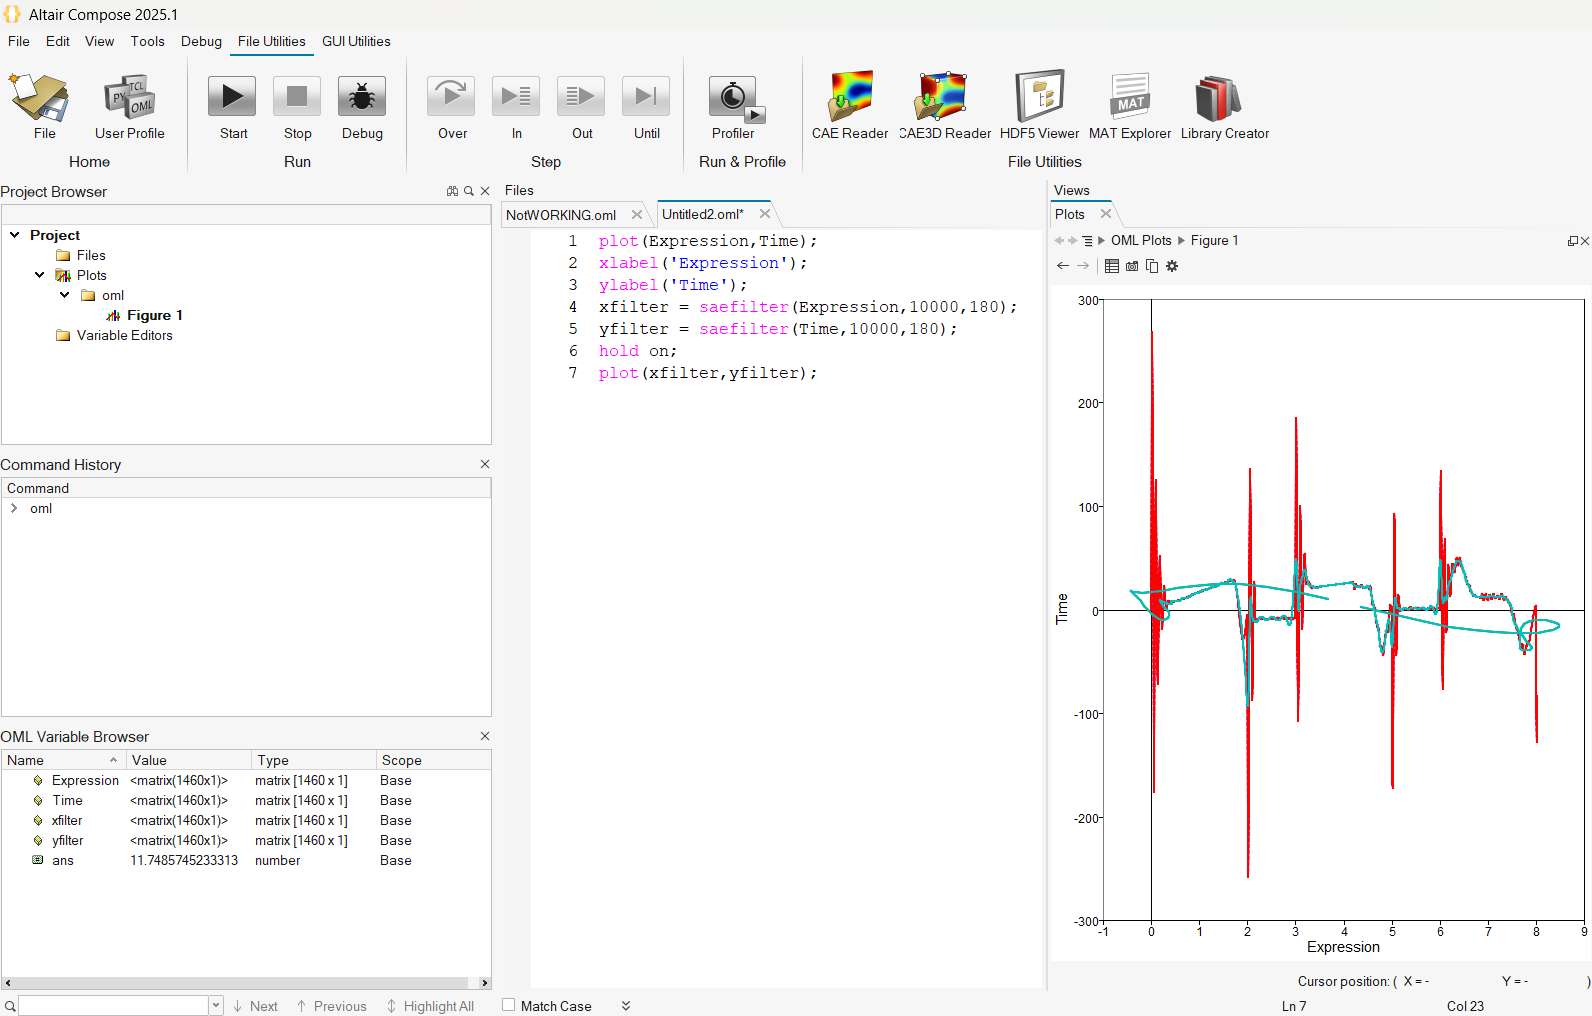Viewport: 1592px width, 1016px height.
Task: Capture plot with the camera icon
Action: tap(1132, 266)
